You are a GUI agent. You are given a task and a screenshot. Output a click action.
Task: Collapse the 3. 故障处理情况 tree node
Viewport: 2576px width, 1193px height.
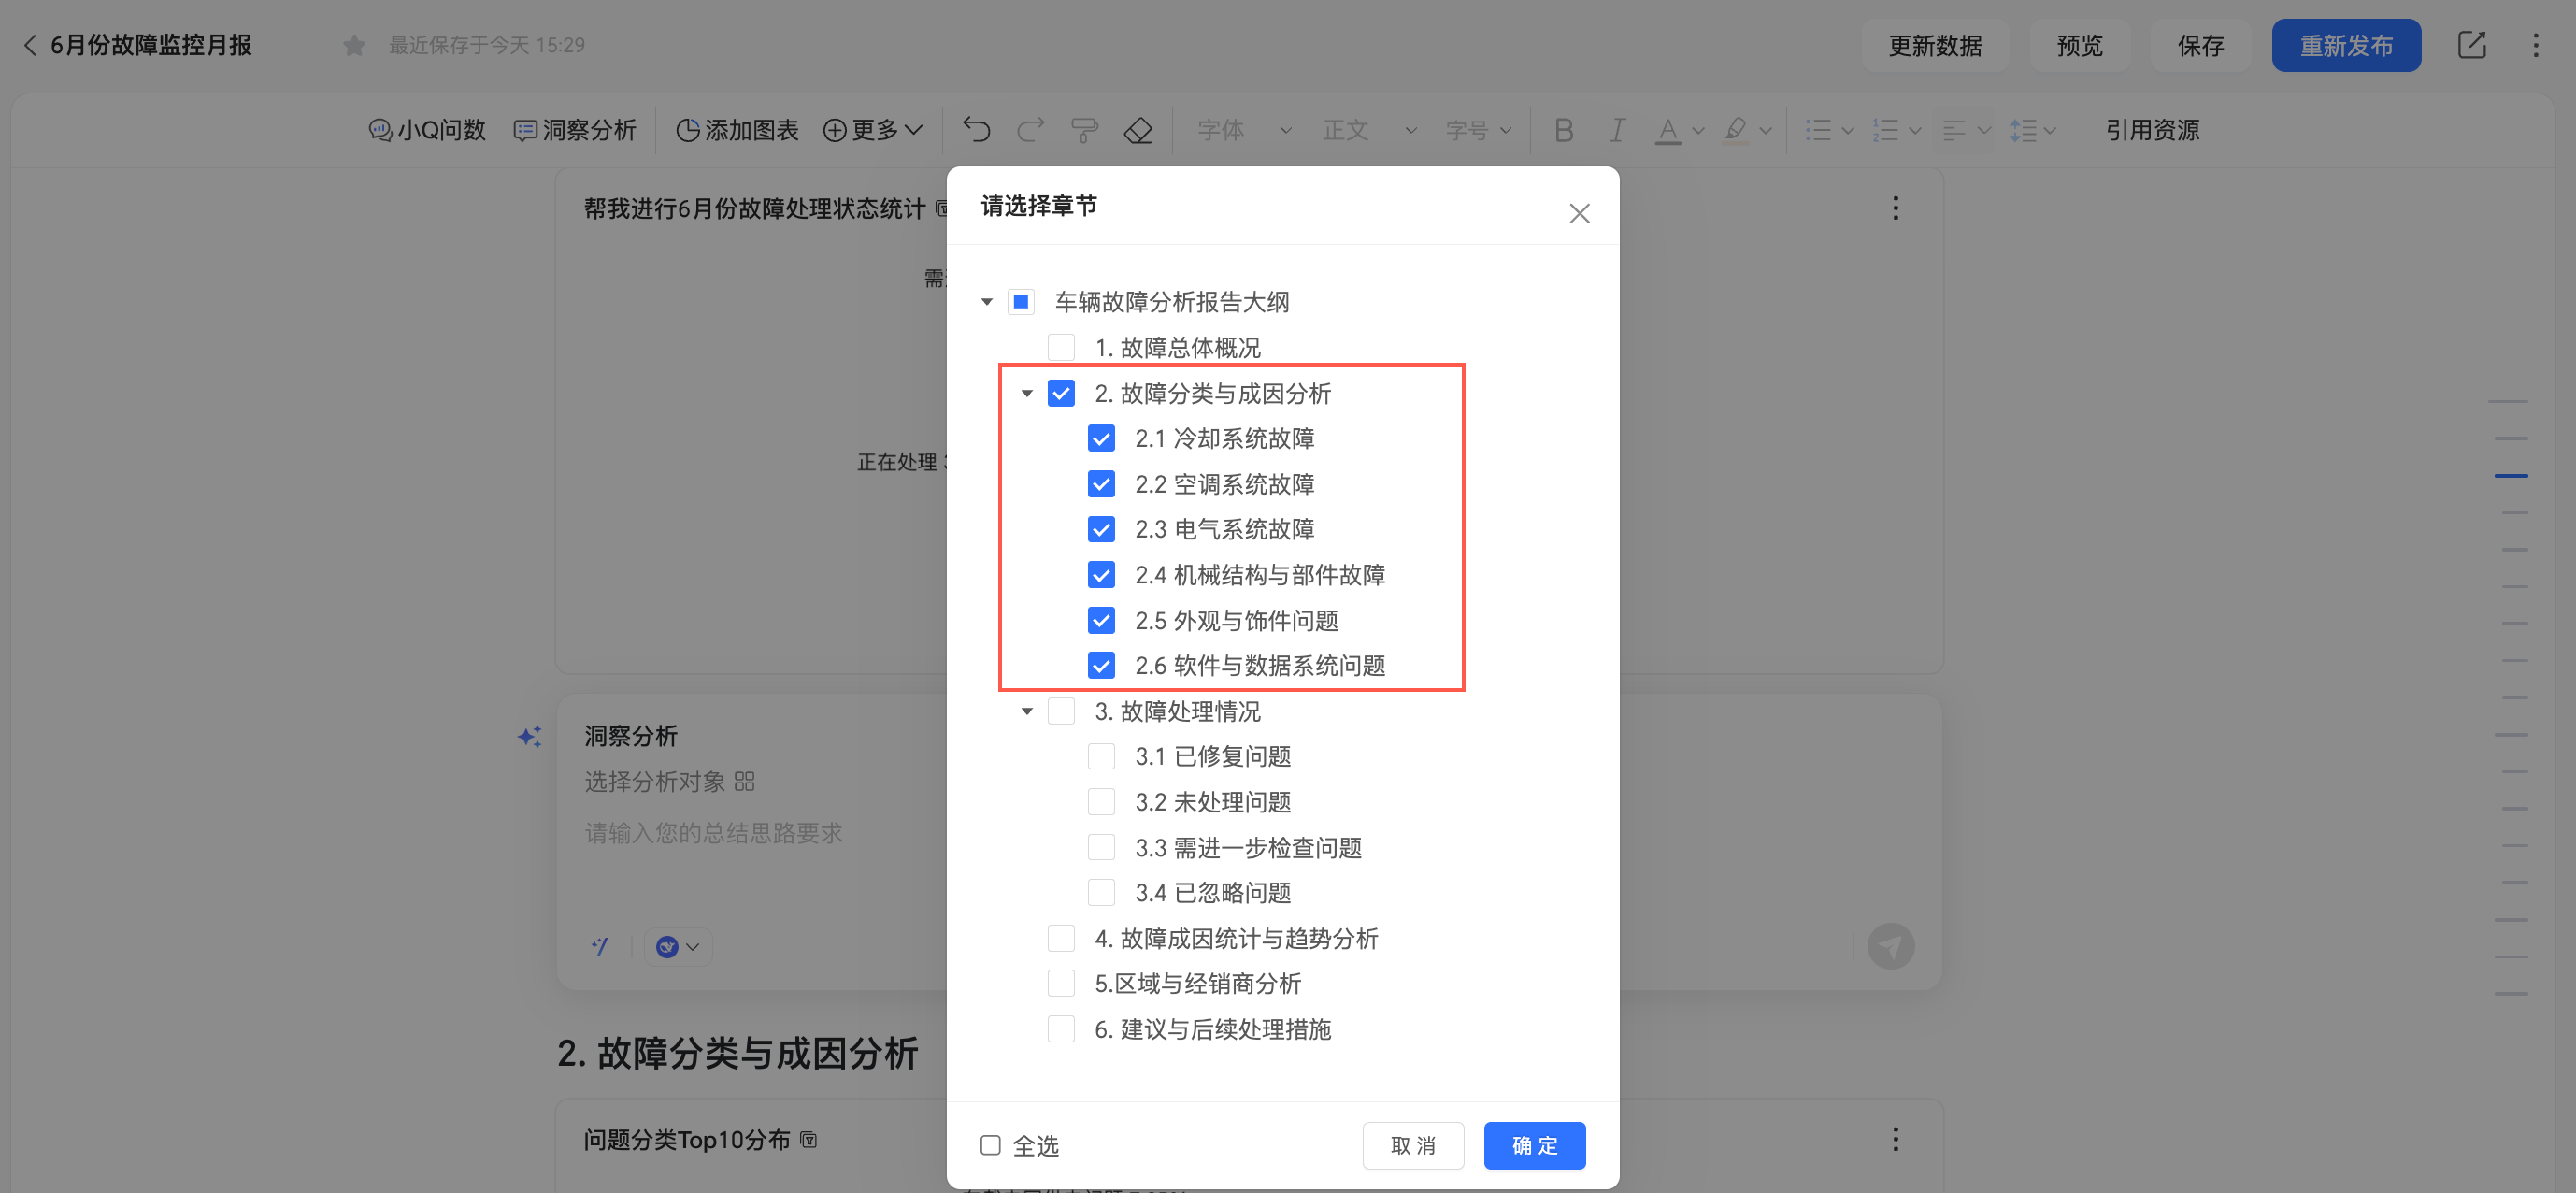coord(1027,712)
